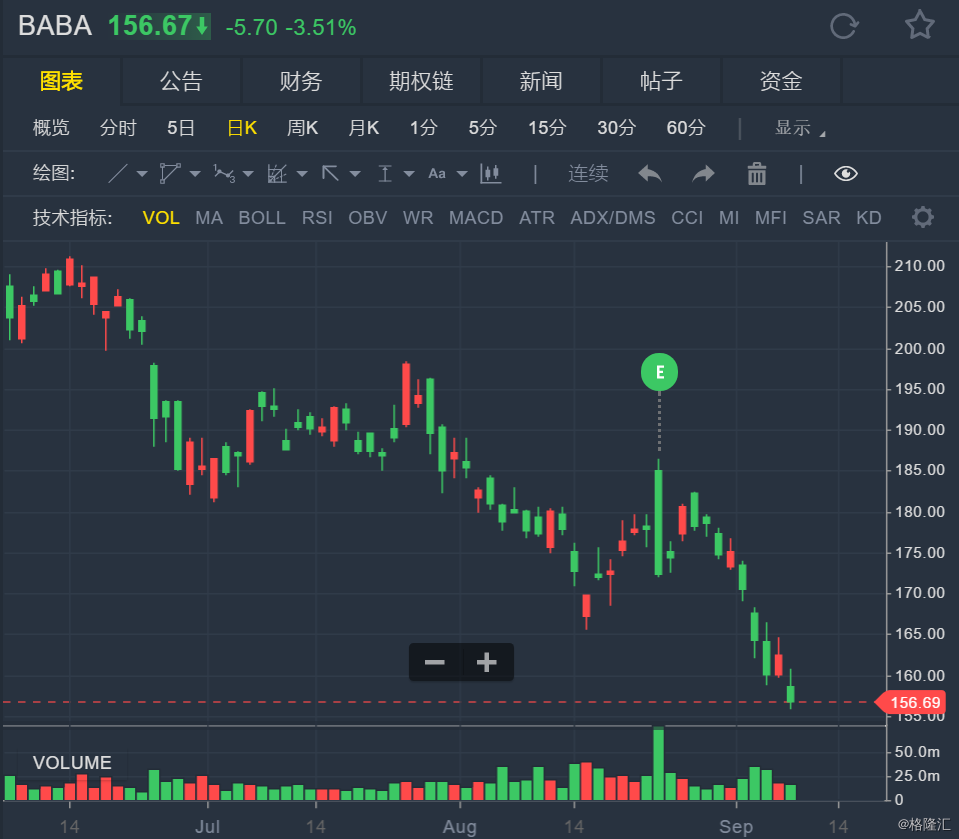Screen dimensions: 959x839
Task: Select the 30分 interval
Action: click(x=616, y=128)
